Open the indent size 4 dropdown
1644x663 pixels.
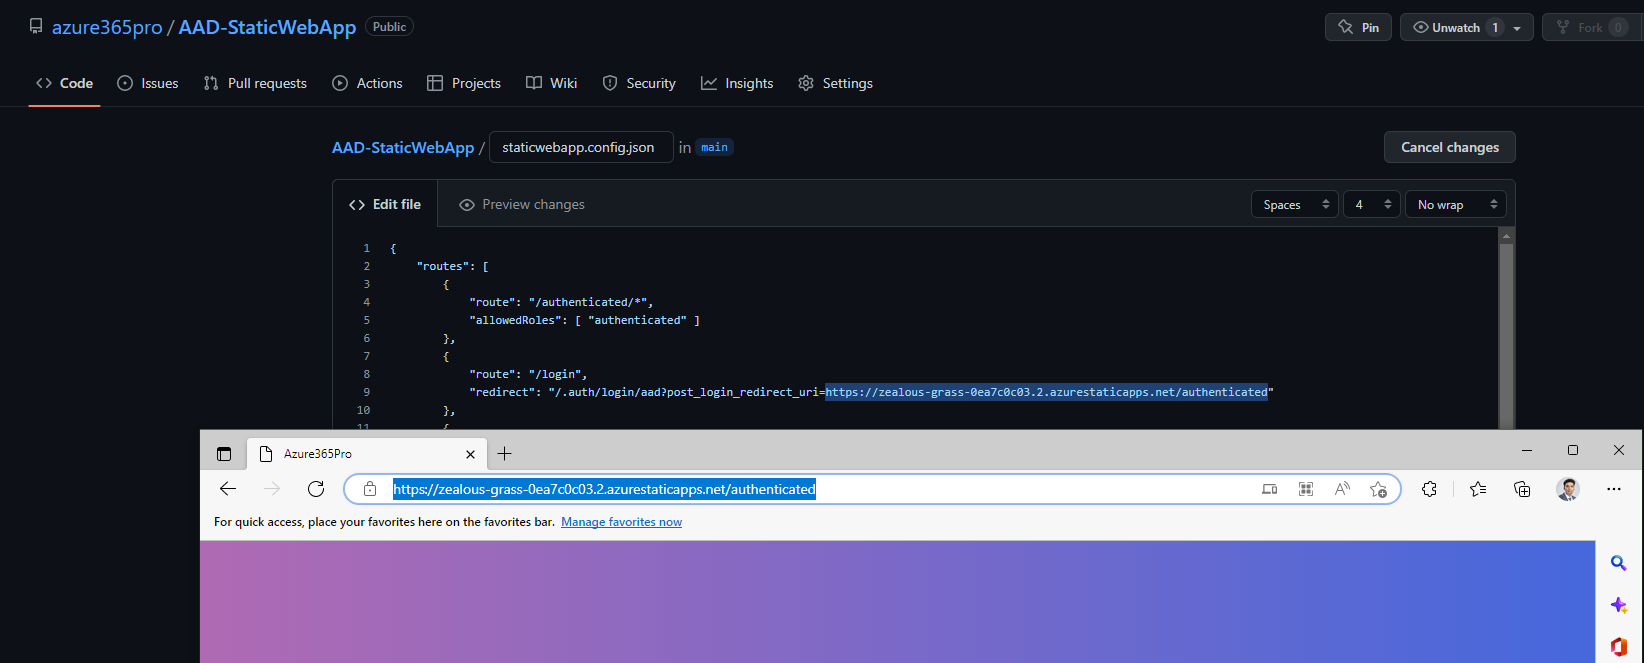(x=1371, y=204)
